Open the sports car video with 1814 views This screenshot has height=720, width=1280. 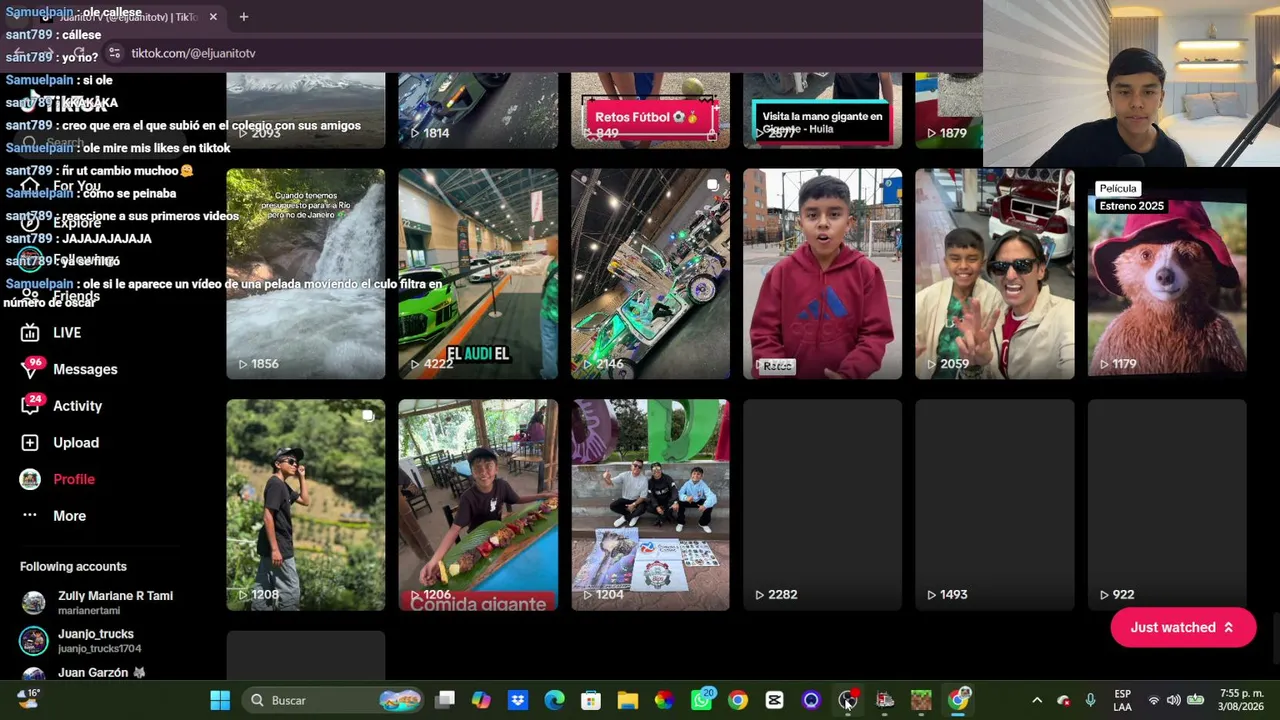(x=478, y=110)
